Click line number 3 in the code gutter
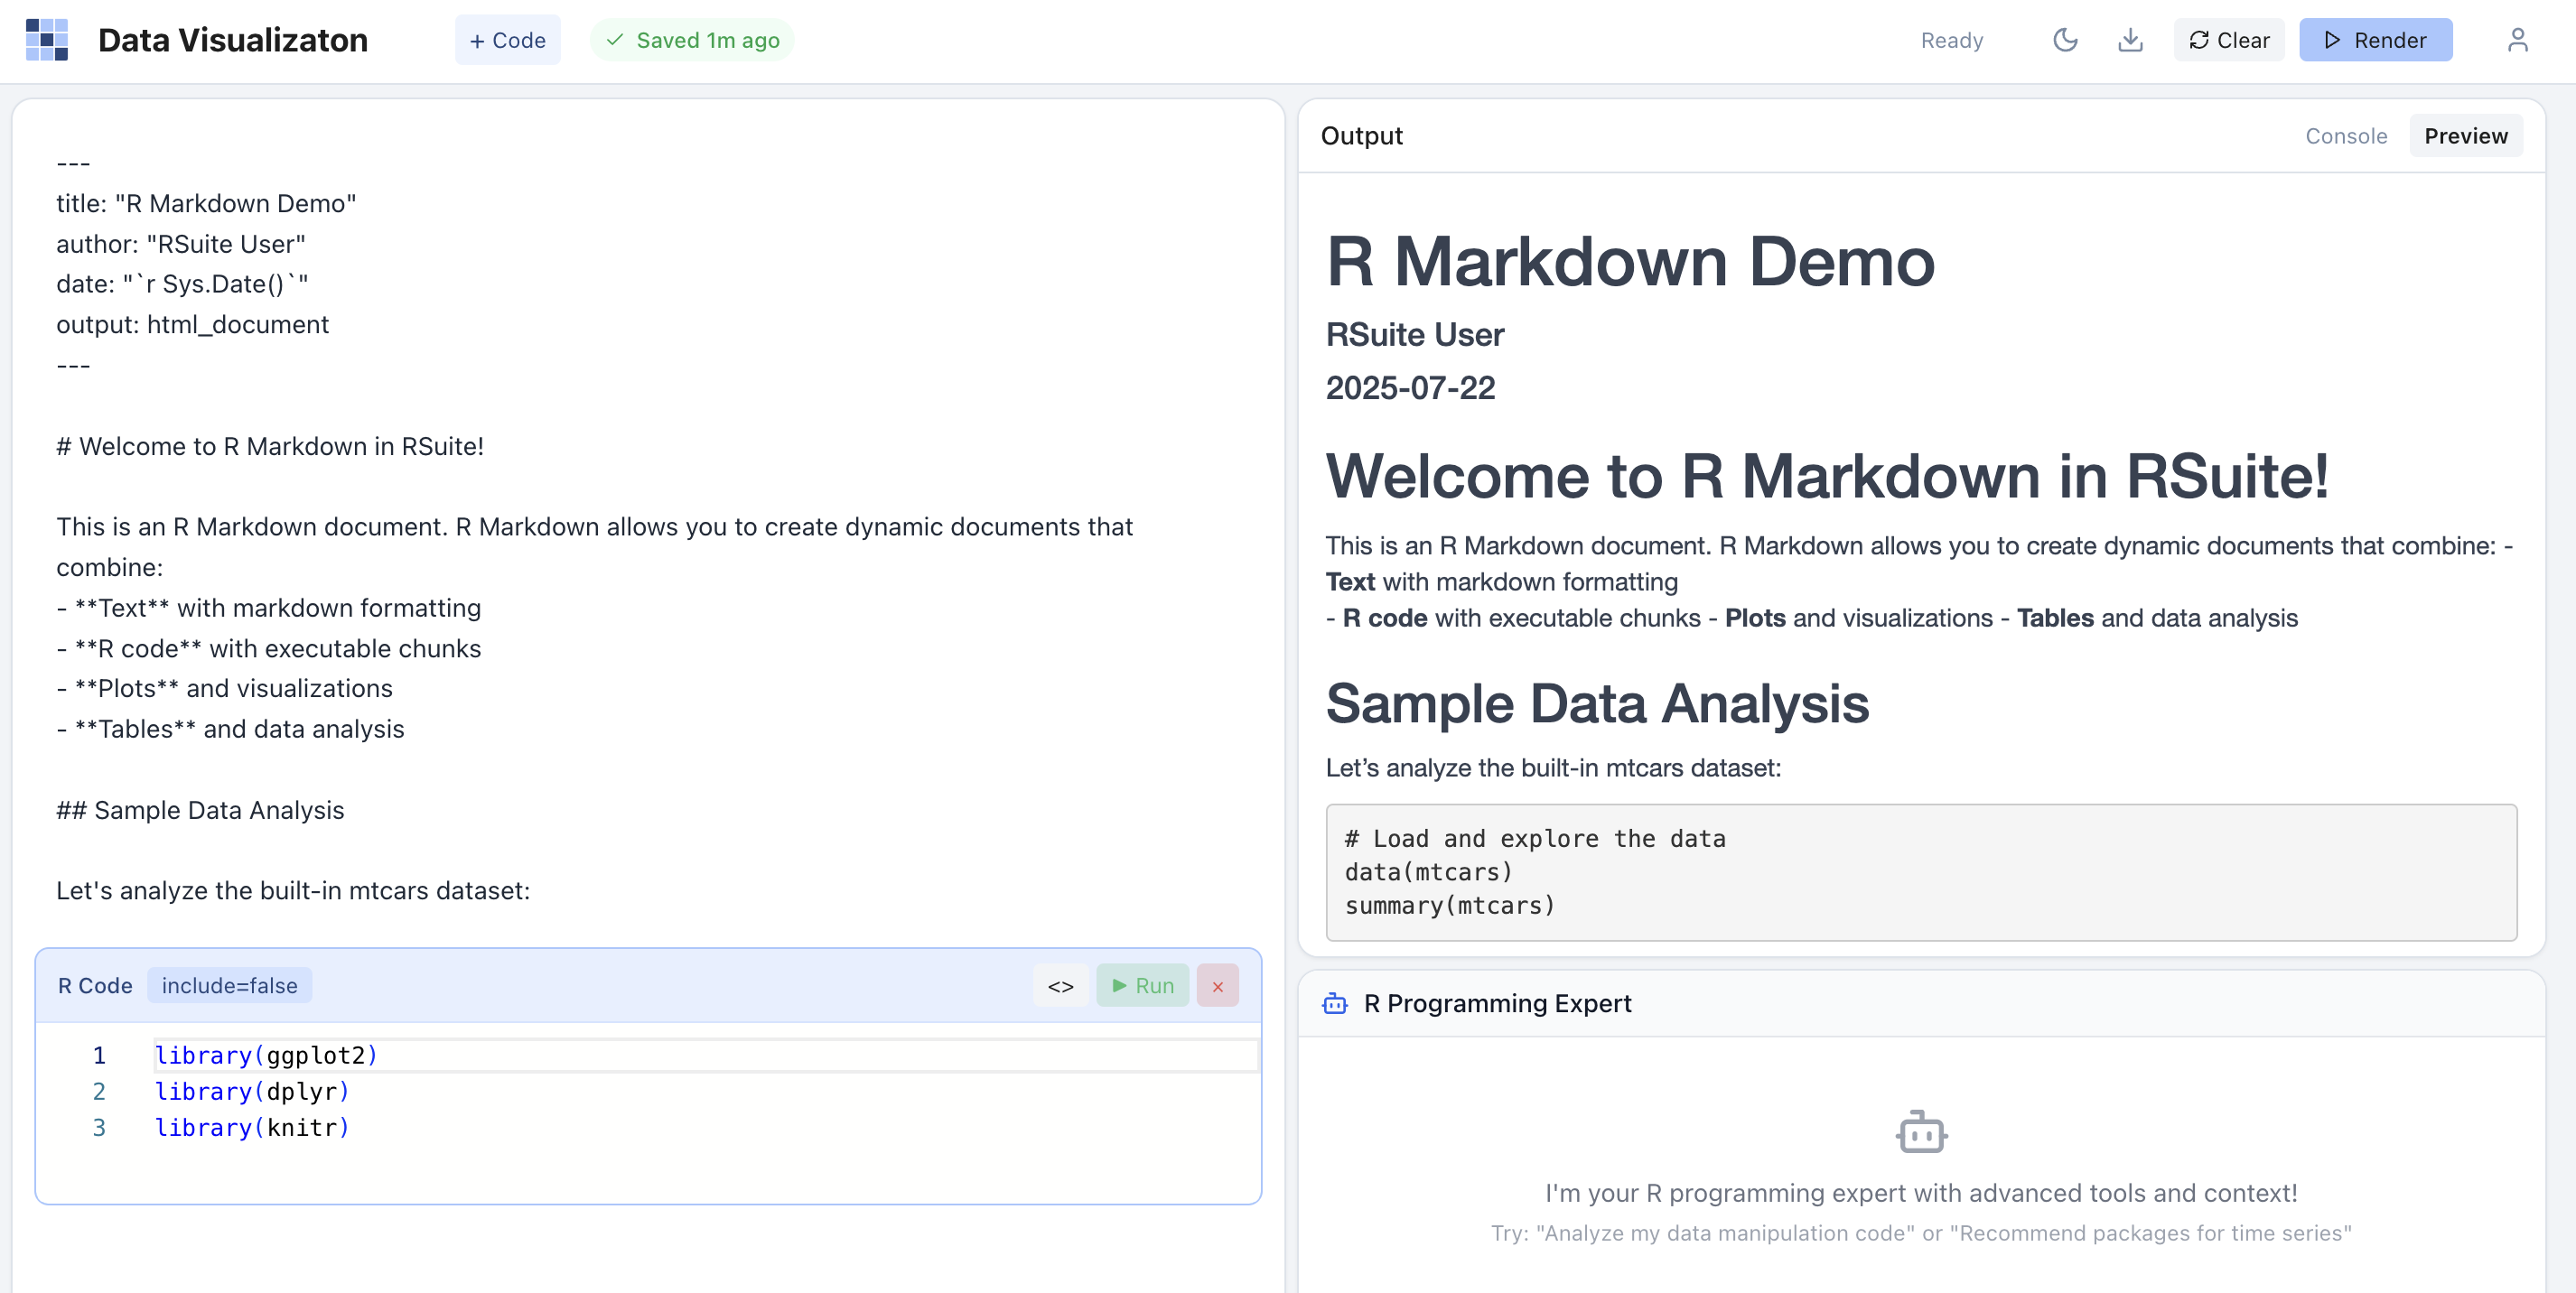Image resolution: width=2576 pixels, height=1293 pixels. click(x=99, y=1127)
